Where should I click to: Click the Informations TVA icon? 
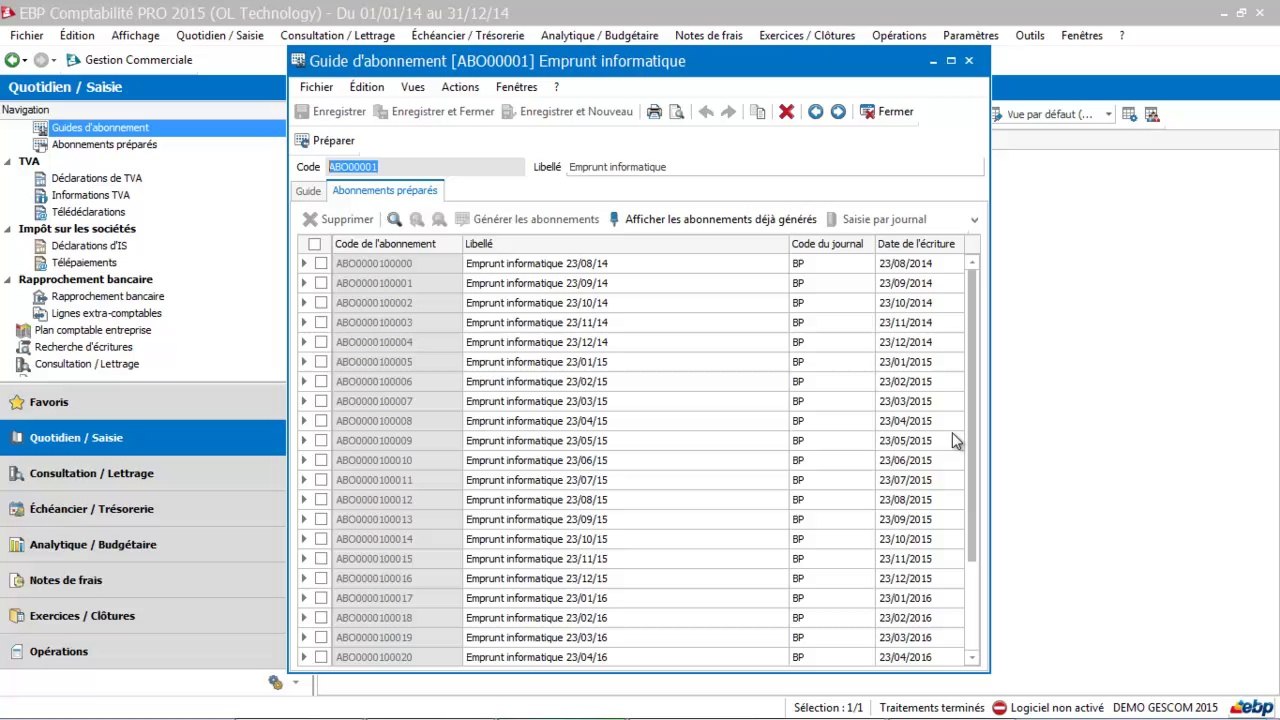(41, 195)
